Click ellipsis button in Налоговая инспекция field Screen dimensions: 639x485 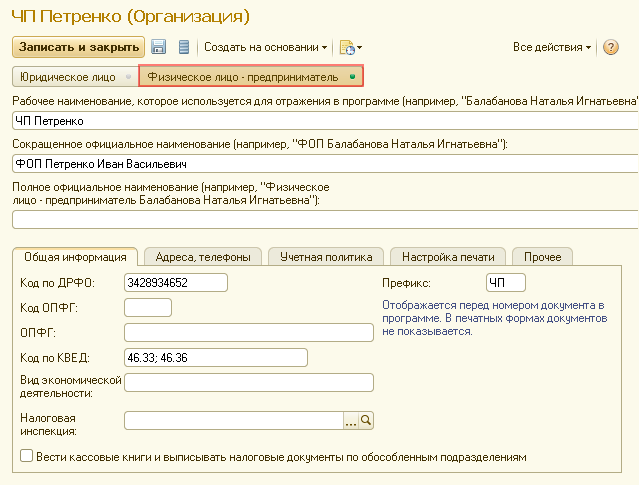(x=350, y=421)
